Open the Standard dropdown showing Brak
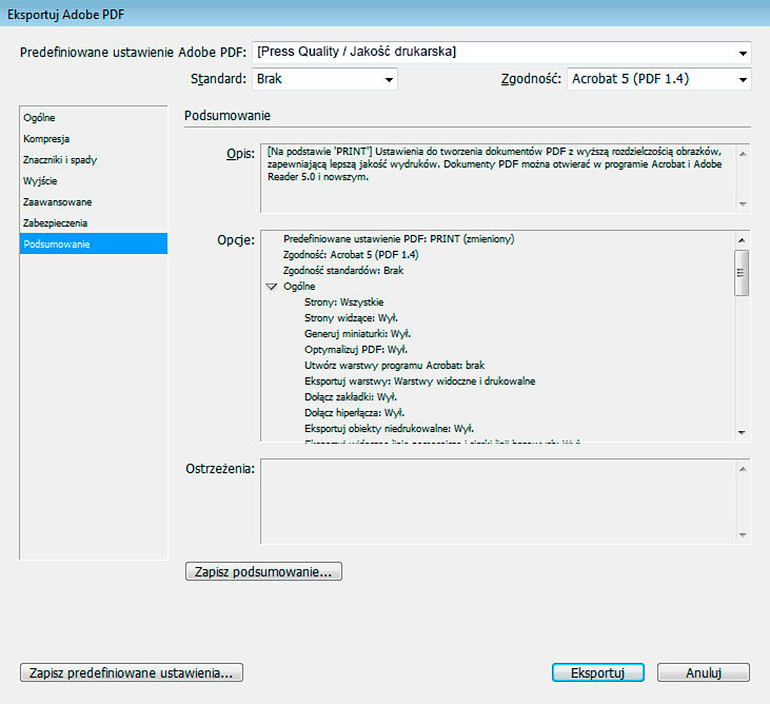 (325, 79)
